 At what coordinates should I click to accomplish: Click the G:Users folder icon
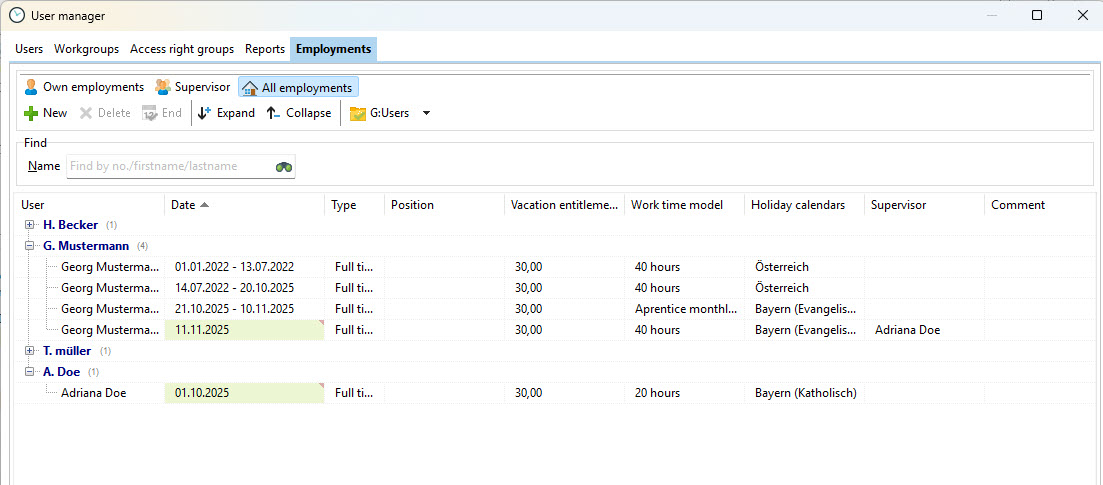357,114
